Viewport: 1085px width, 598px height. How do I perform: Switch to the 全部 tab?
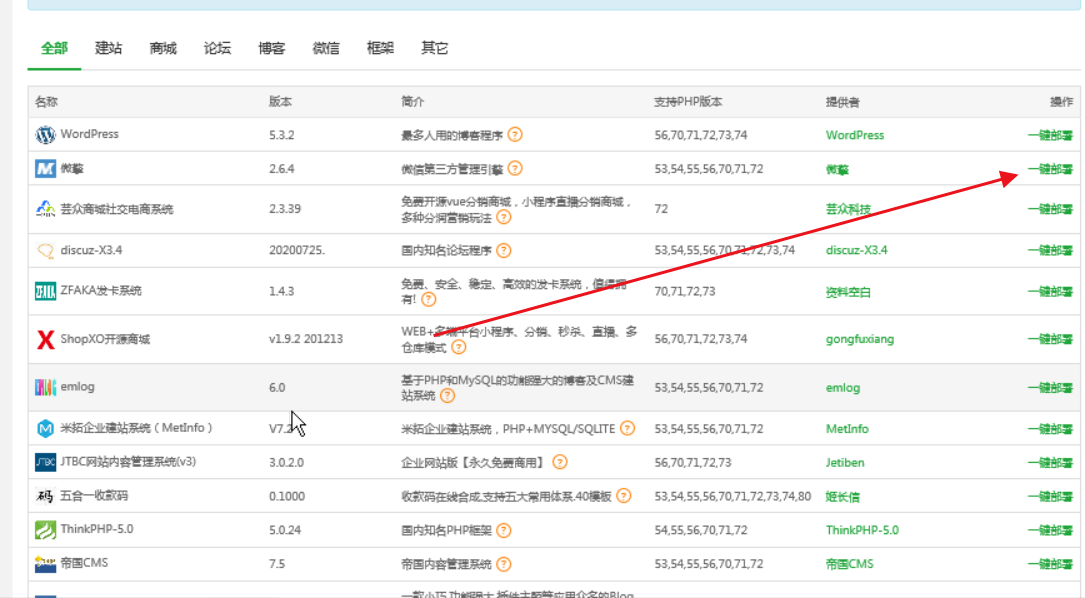click(54, 48)
